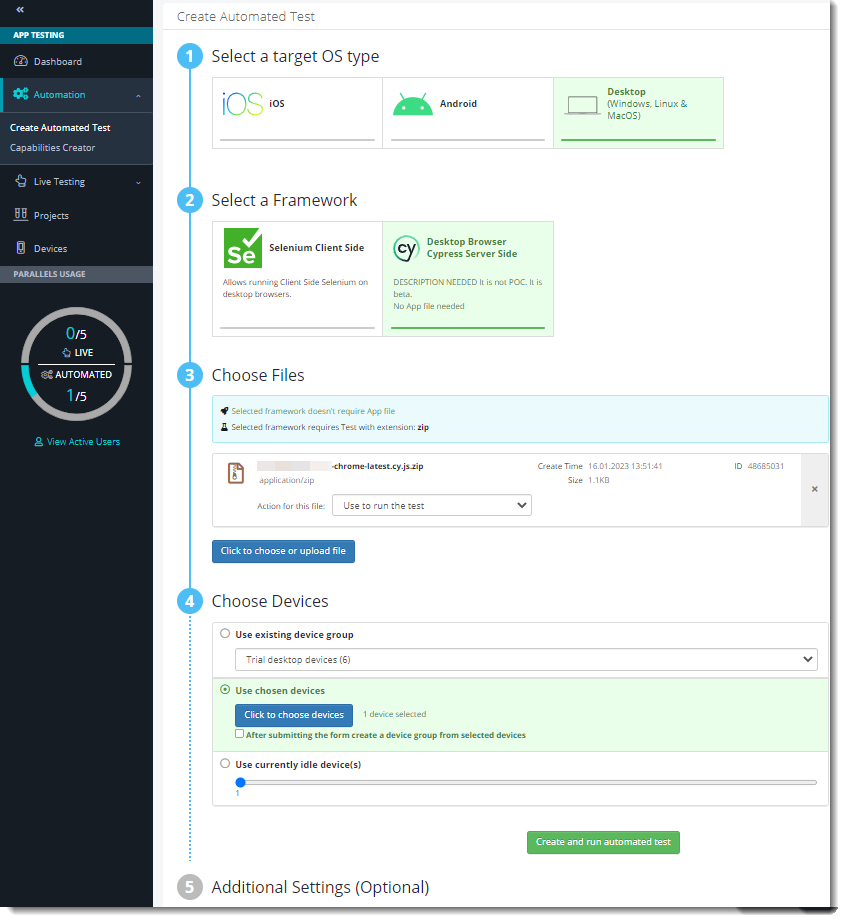
Task: Open Trial desktop devices group dropdown
Action: 525,660
